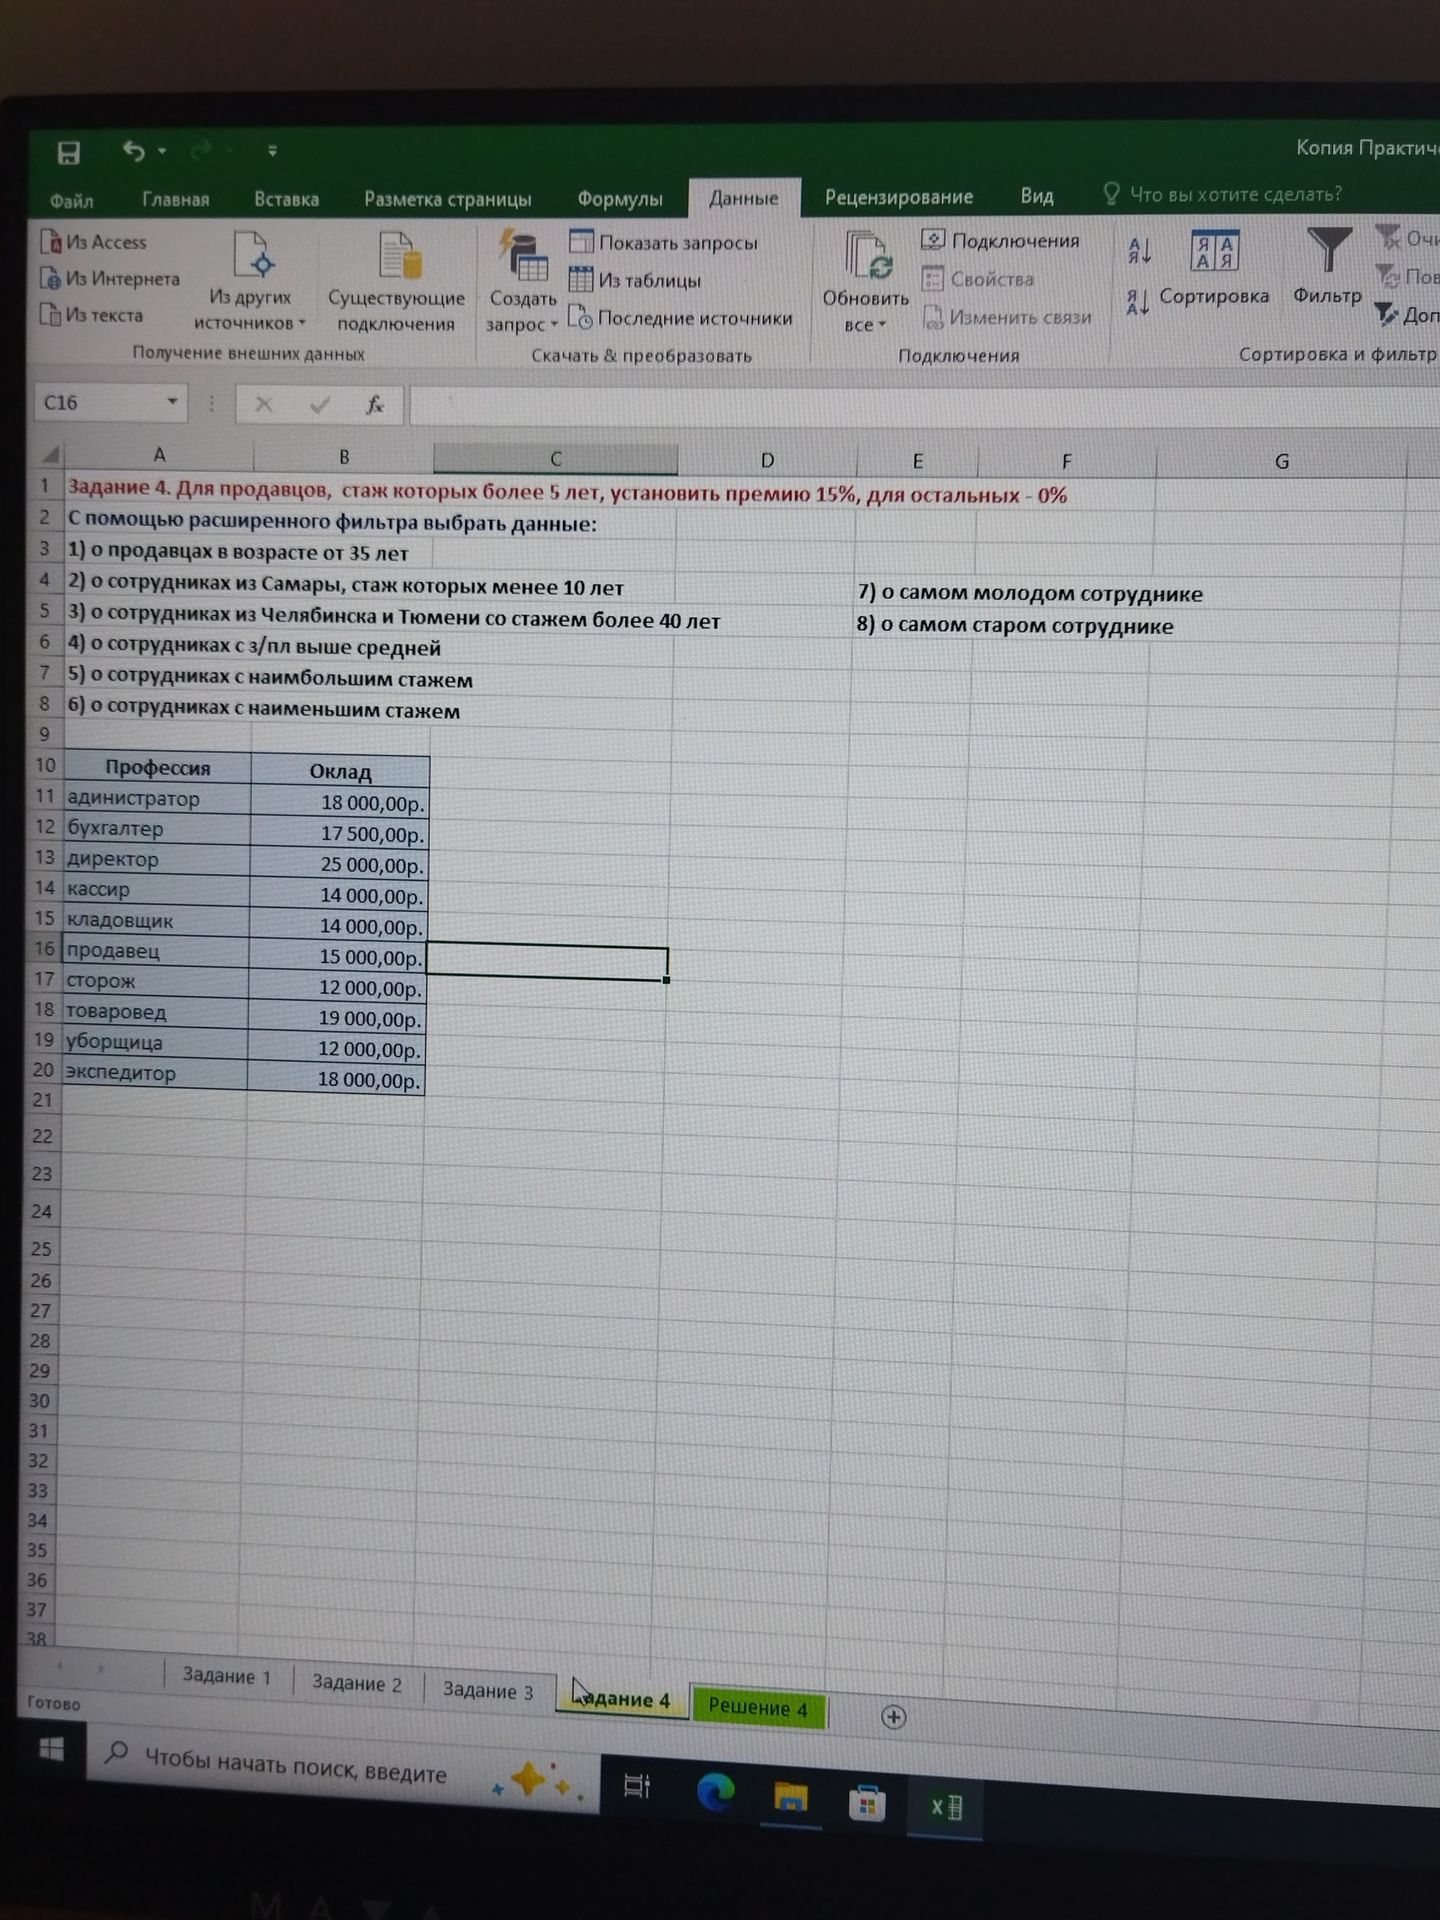Select row 21 by its row header

pyautogui.click(x=42, y=1100)
